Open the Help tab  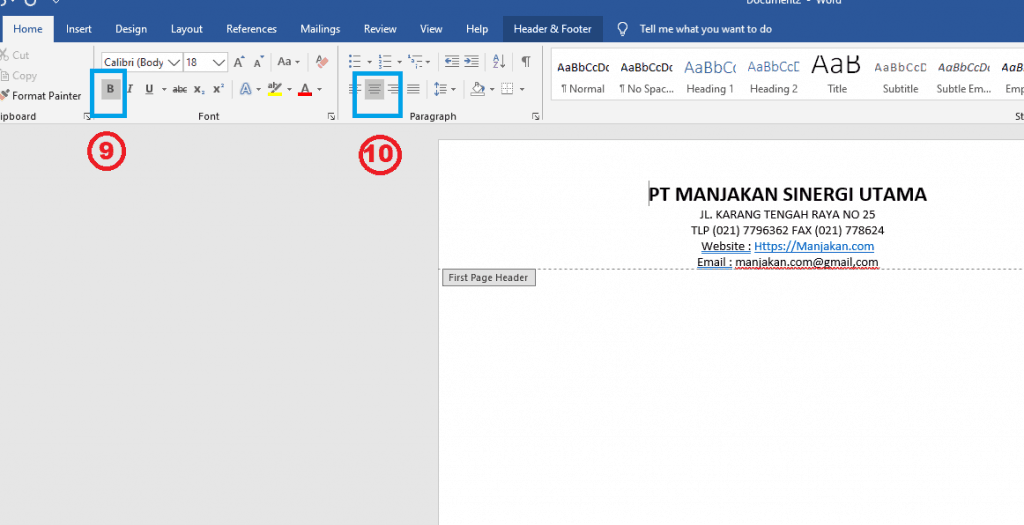[477, 29]
